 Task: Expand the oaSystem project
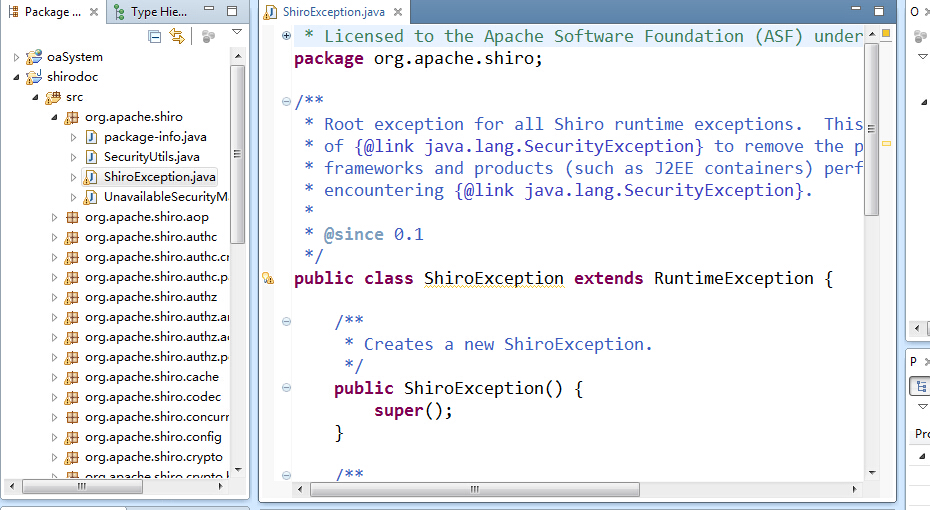tap(16, 58)
